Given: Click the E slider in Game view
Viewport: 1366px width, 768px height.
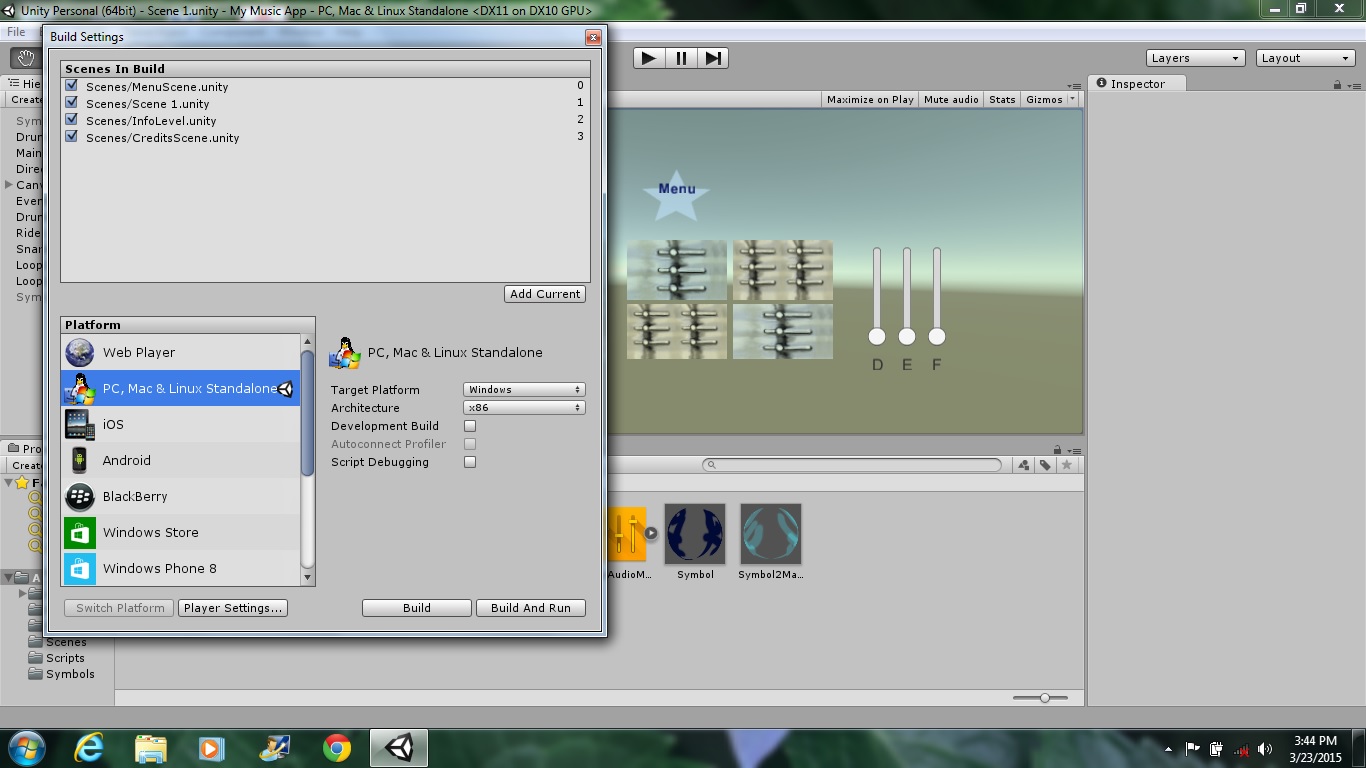Looking at the screenshot, I should click(x=907, y=296).
